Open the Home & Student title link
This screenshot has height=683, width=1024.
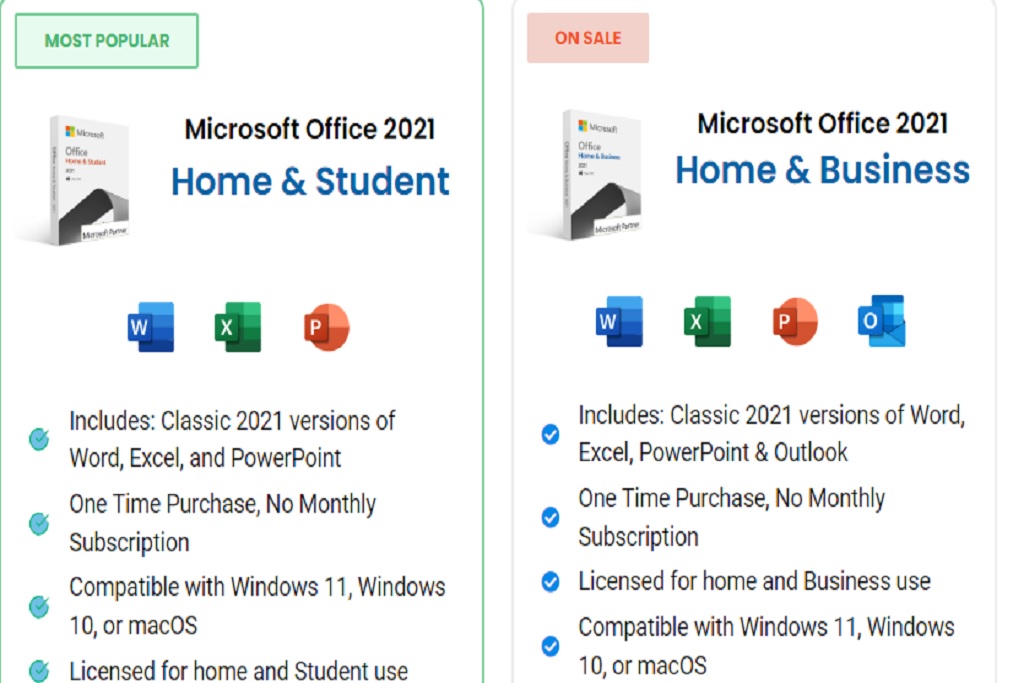pos(310,182)
